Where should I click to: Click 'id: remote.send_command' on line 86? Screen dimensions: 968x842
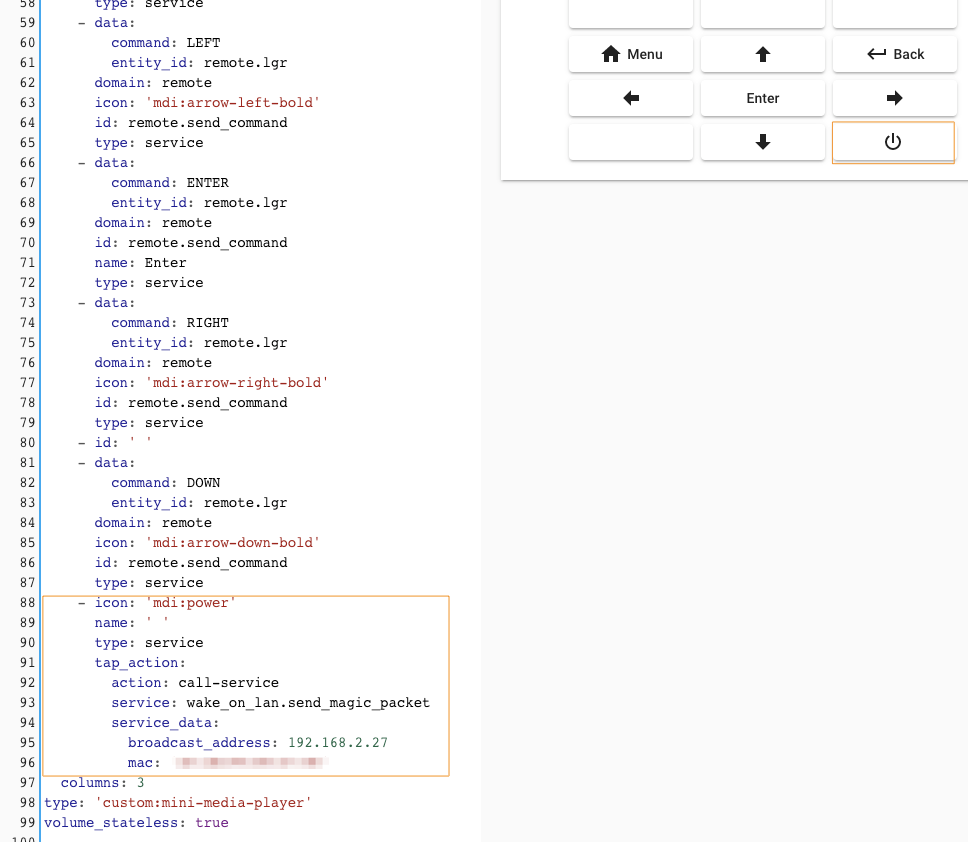click(191, 562)
